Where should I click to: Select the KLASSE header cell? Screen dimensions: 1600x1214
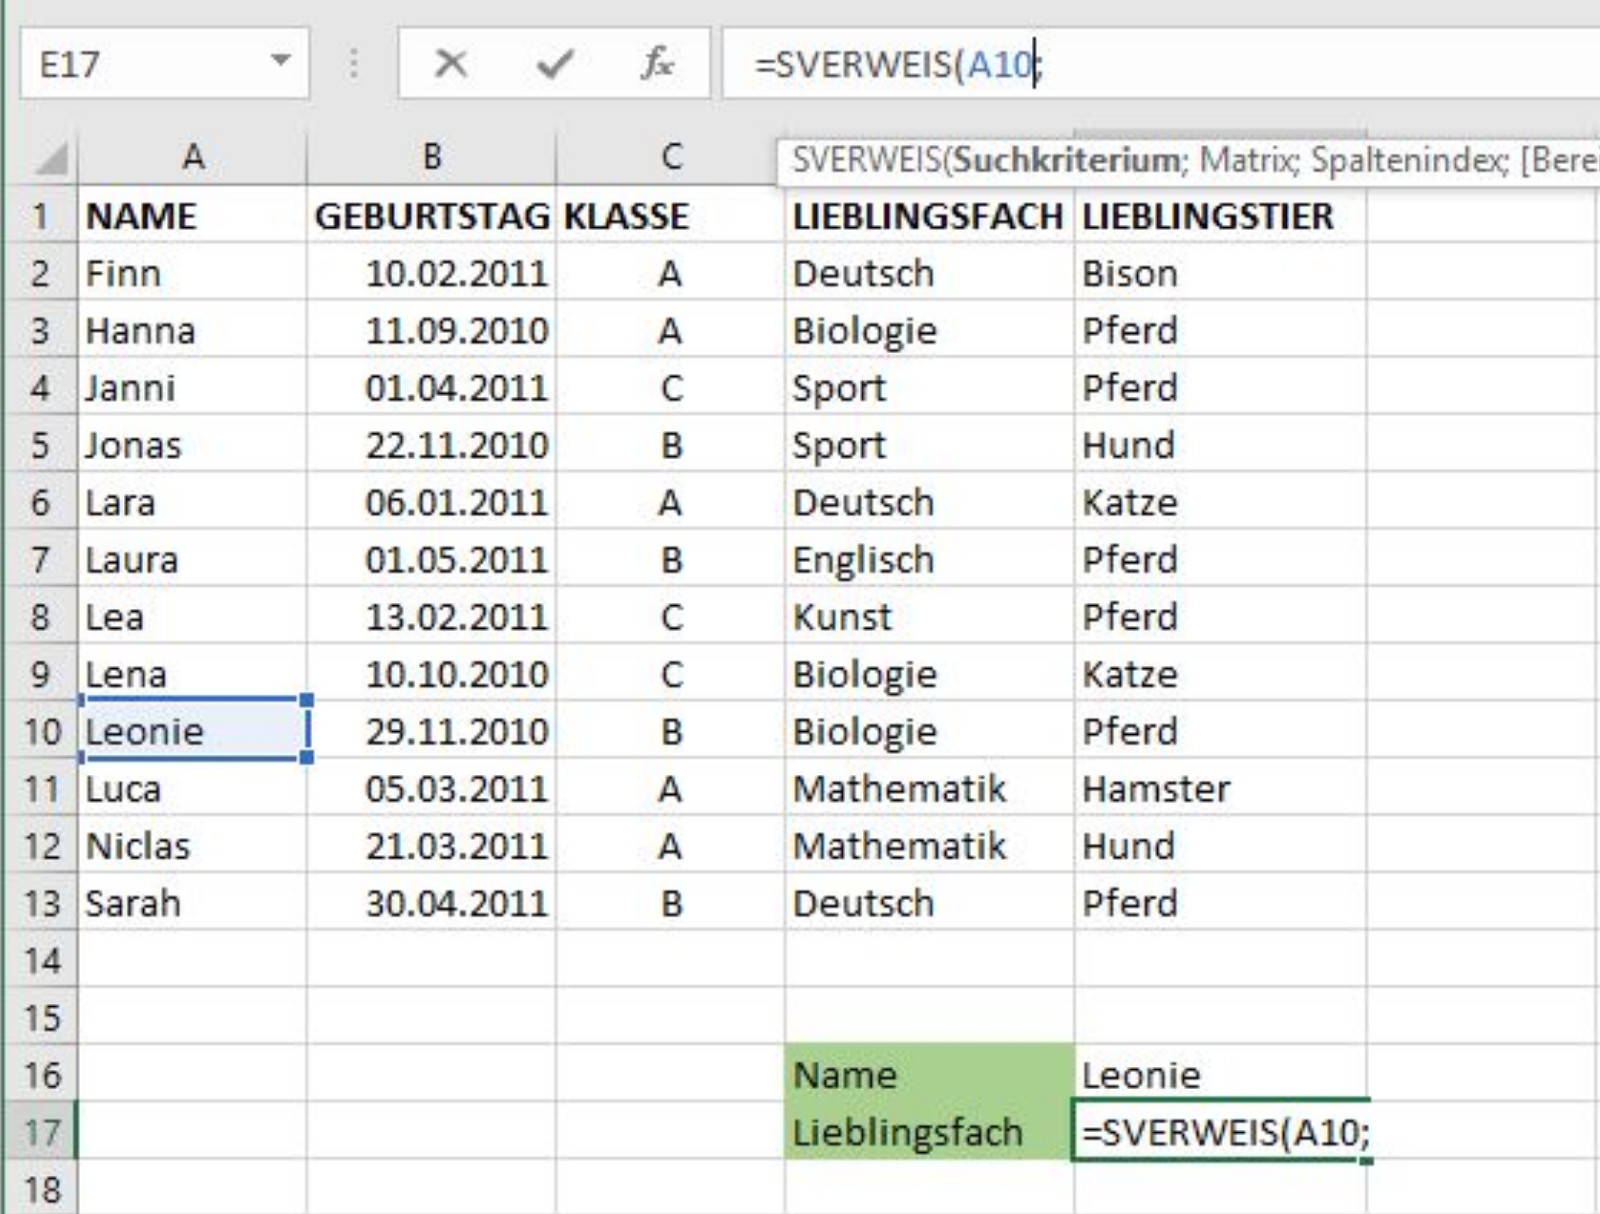pos(625,216)
